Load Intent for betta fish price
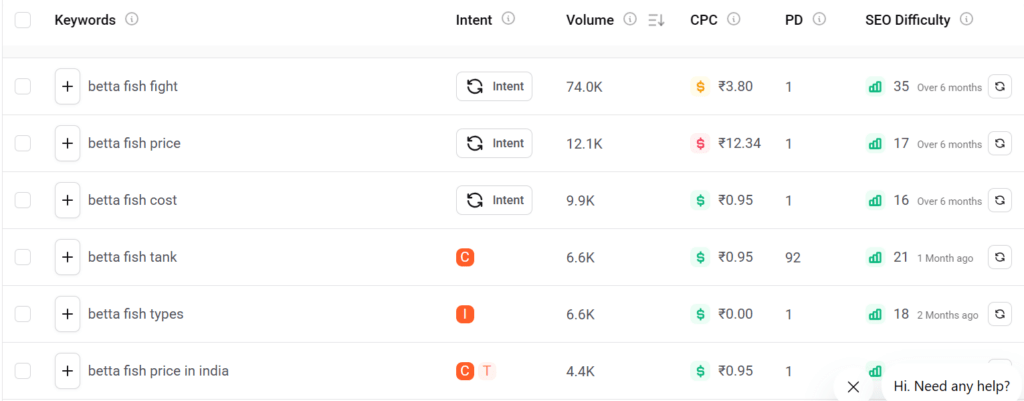 pyautogui.click(x=494, y=143)
